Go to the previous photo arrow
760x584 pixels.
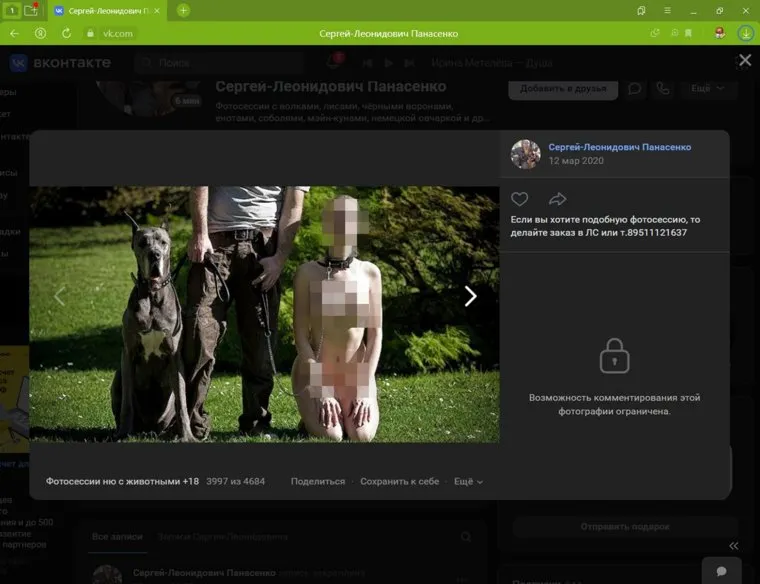(x=59, y=296)
